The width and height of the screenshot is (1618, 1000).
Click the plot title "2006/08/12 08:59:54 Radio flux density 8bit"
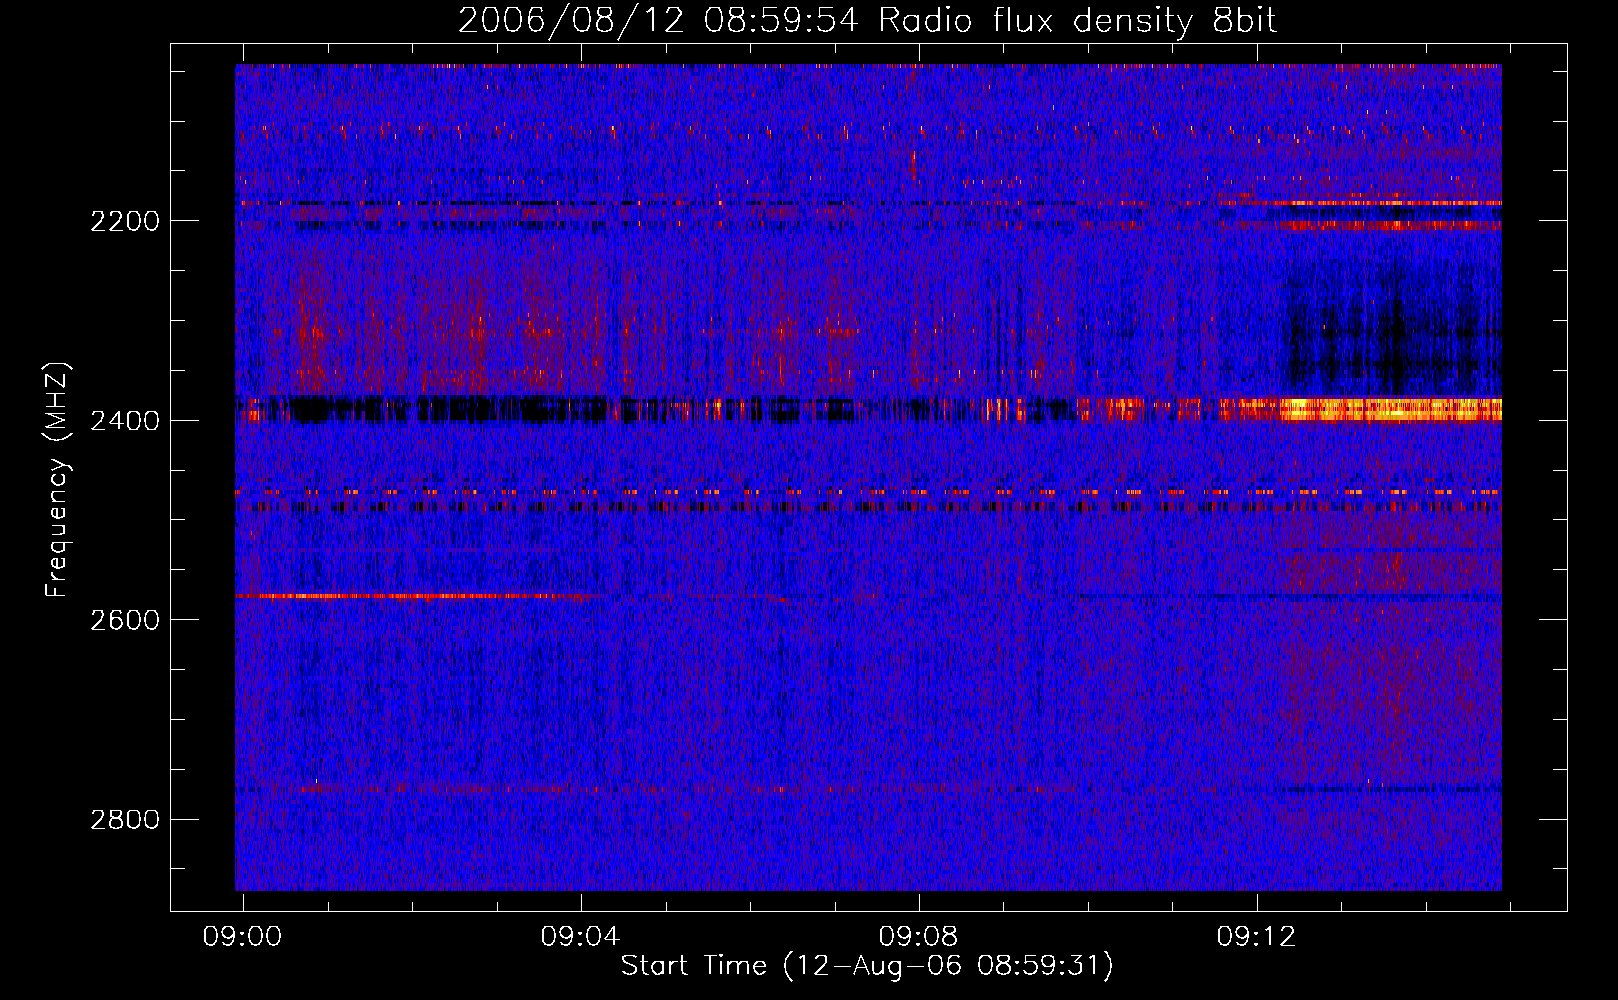(867, 20)
